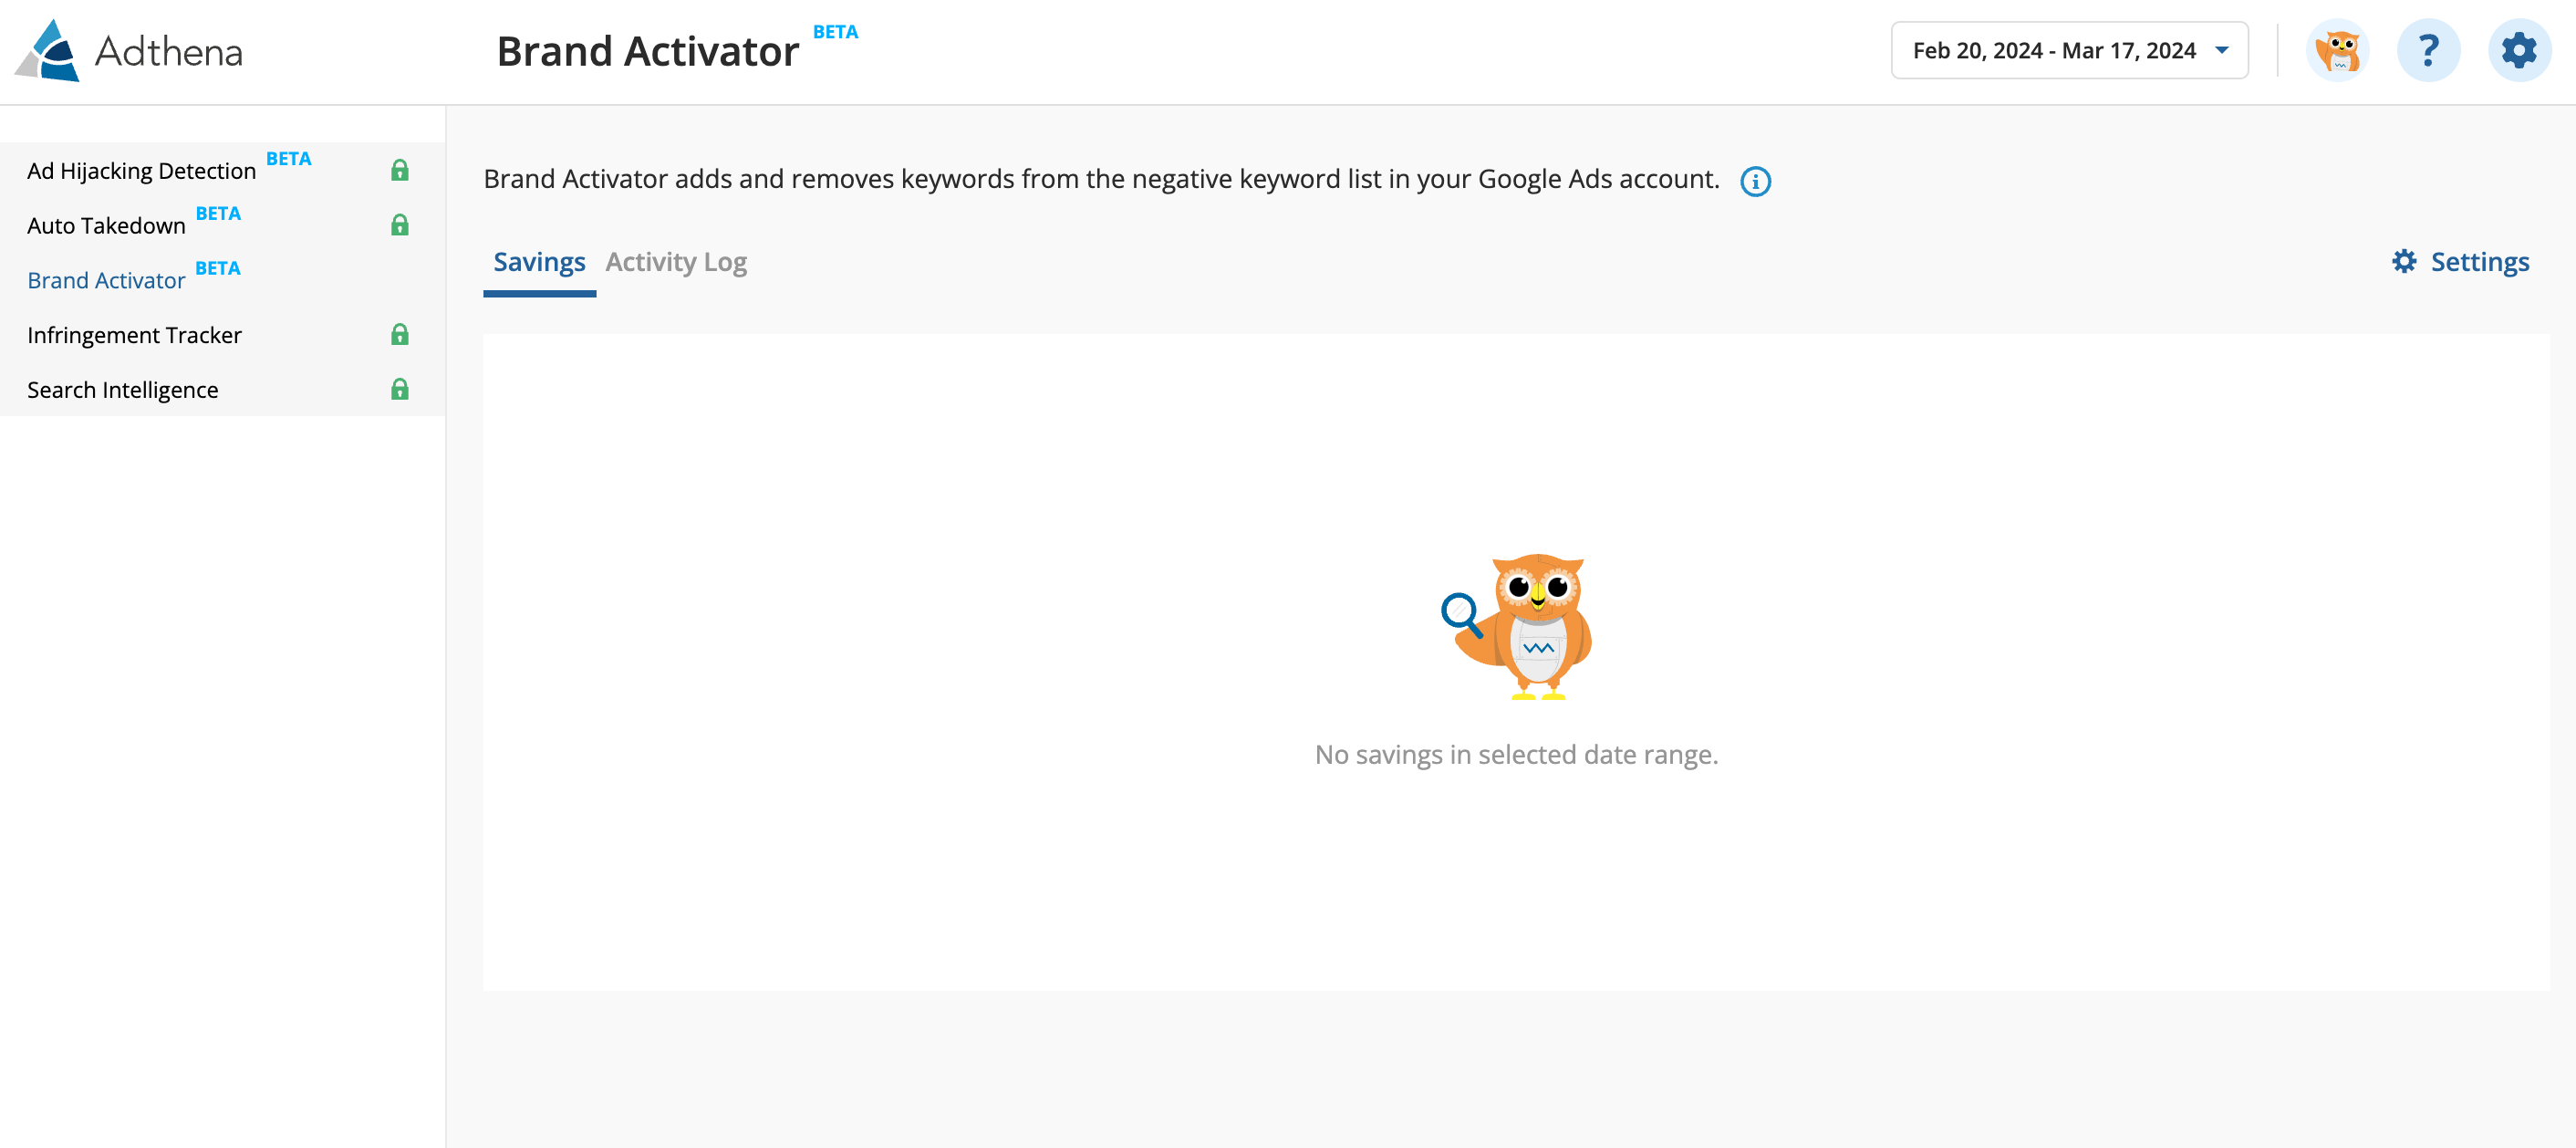Click the gear icon next to Settings
The image size is (2576, 1148).
pyautogui.click(x=2404, y=262)
